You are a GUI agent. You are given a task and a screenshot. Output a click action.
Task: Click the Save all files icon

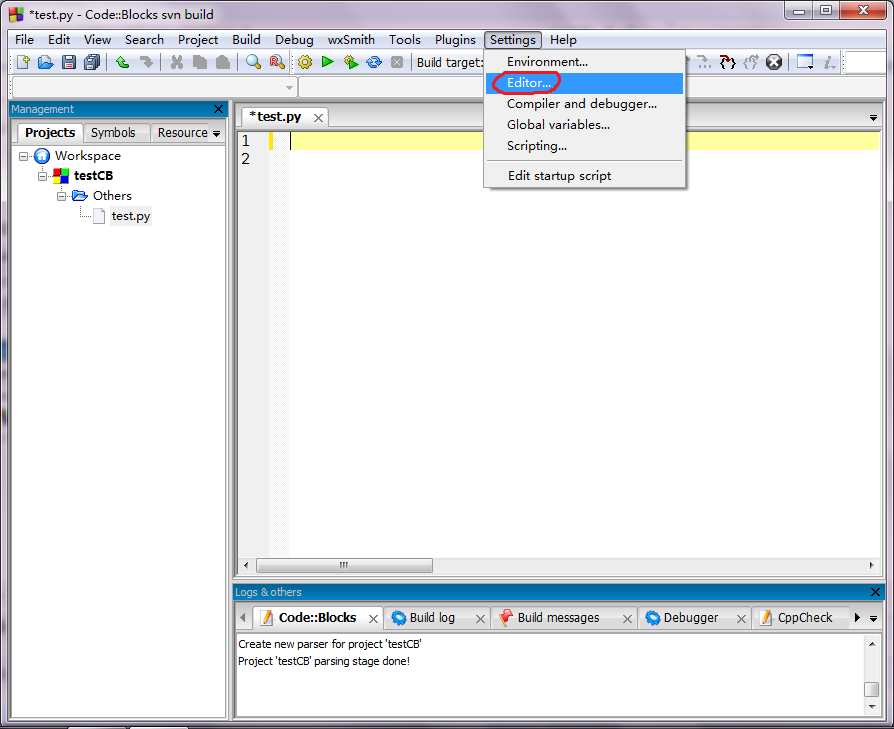pos(92,62)
